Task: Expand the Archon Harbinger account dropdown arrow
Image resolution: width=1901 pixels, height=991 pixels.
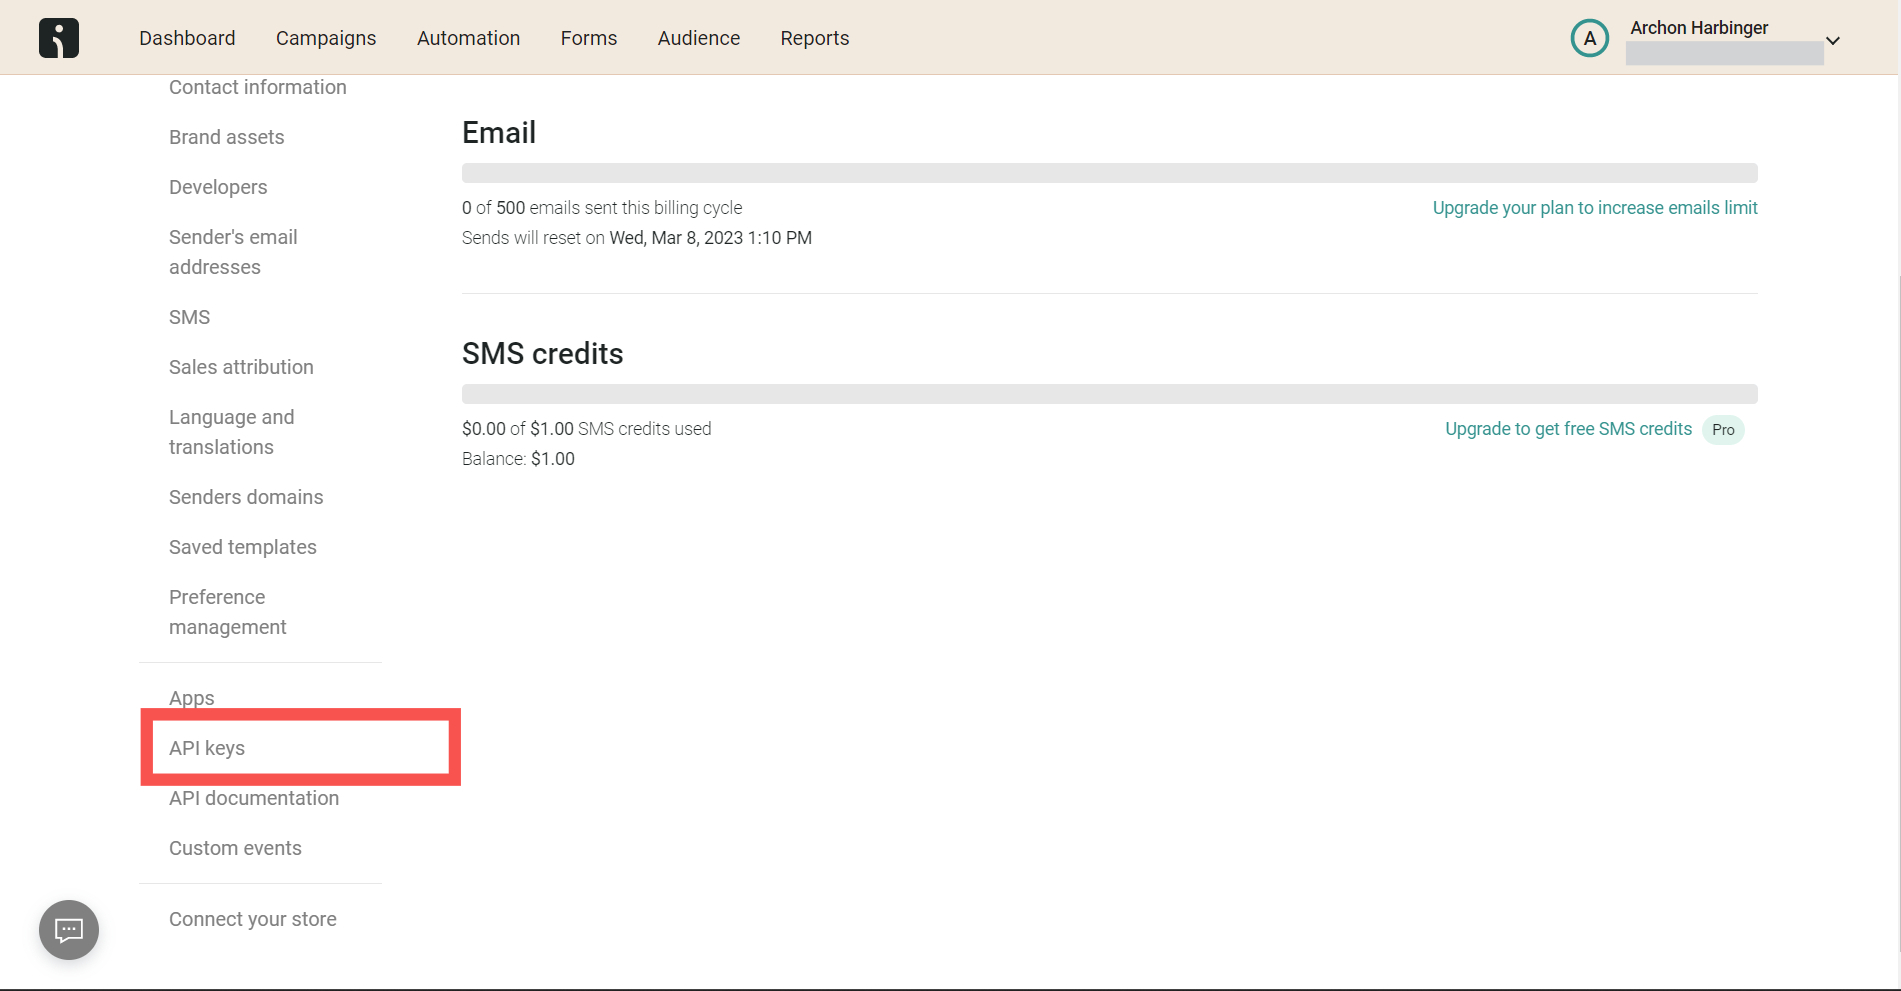Action: (x=1833, y=41)
